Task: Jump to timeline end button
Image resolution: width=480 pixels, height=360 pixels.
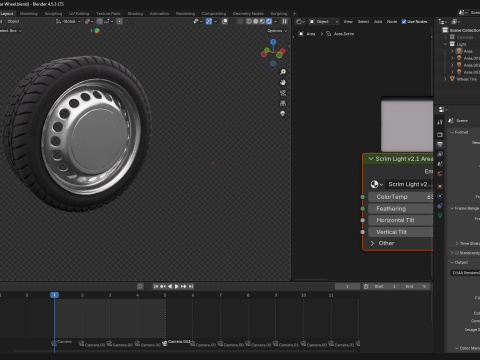Action: click(x=191, y=286)
